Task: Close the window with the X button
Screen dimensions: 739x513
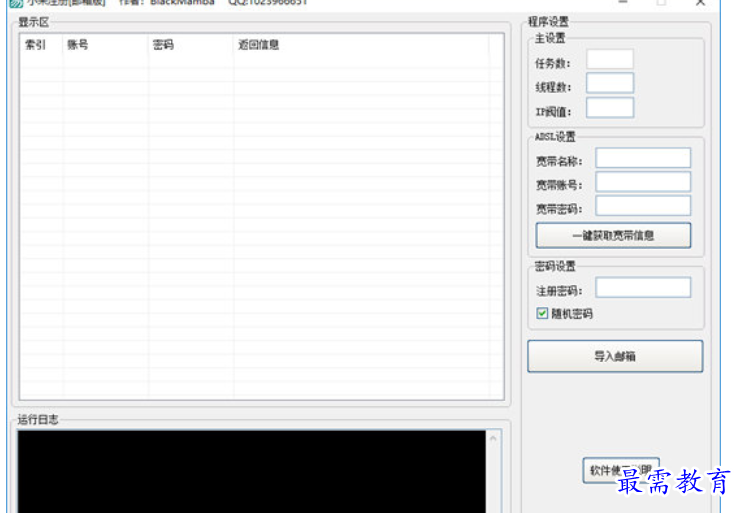Action: [x=700, y=3]
